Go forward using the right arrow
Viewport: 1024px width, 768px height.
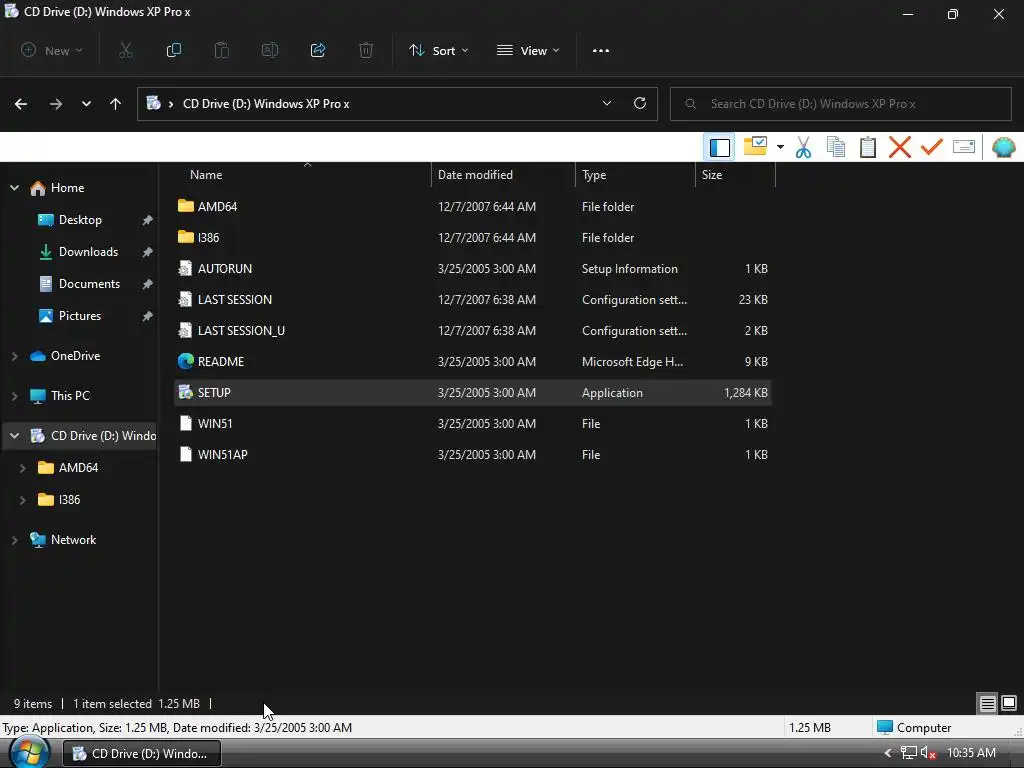click(x=56, y=104)
